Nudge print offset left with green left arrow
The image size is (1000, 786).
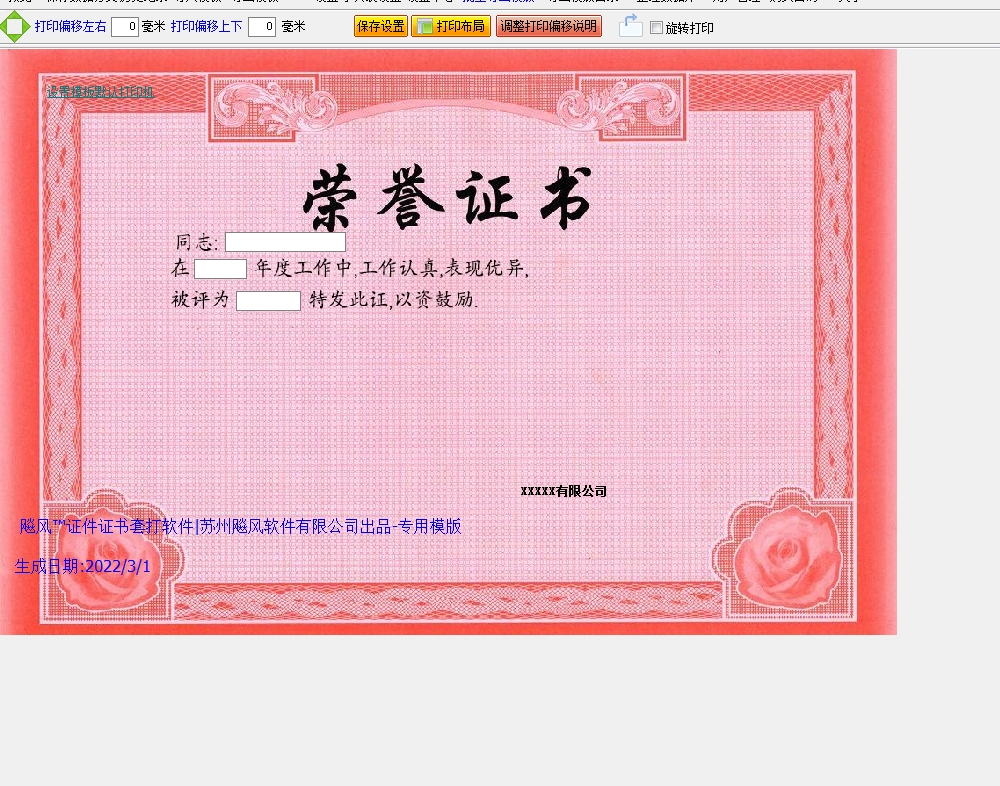tap(4, 26)
